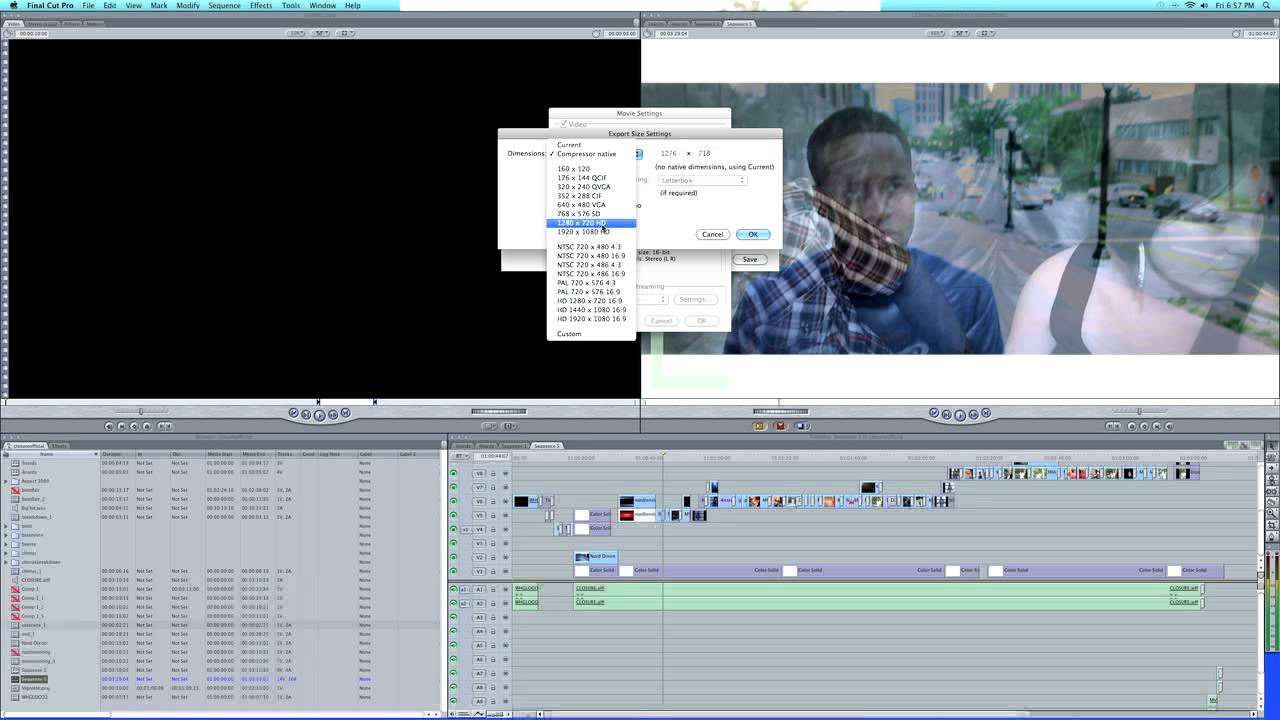
Task: Click the Wi-Fi icon in menu bar
Action: pos(1190,6)
